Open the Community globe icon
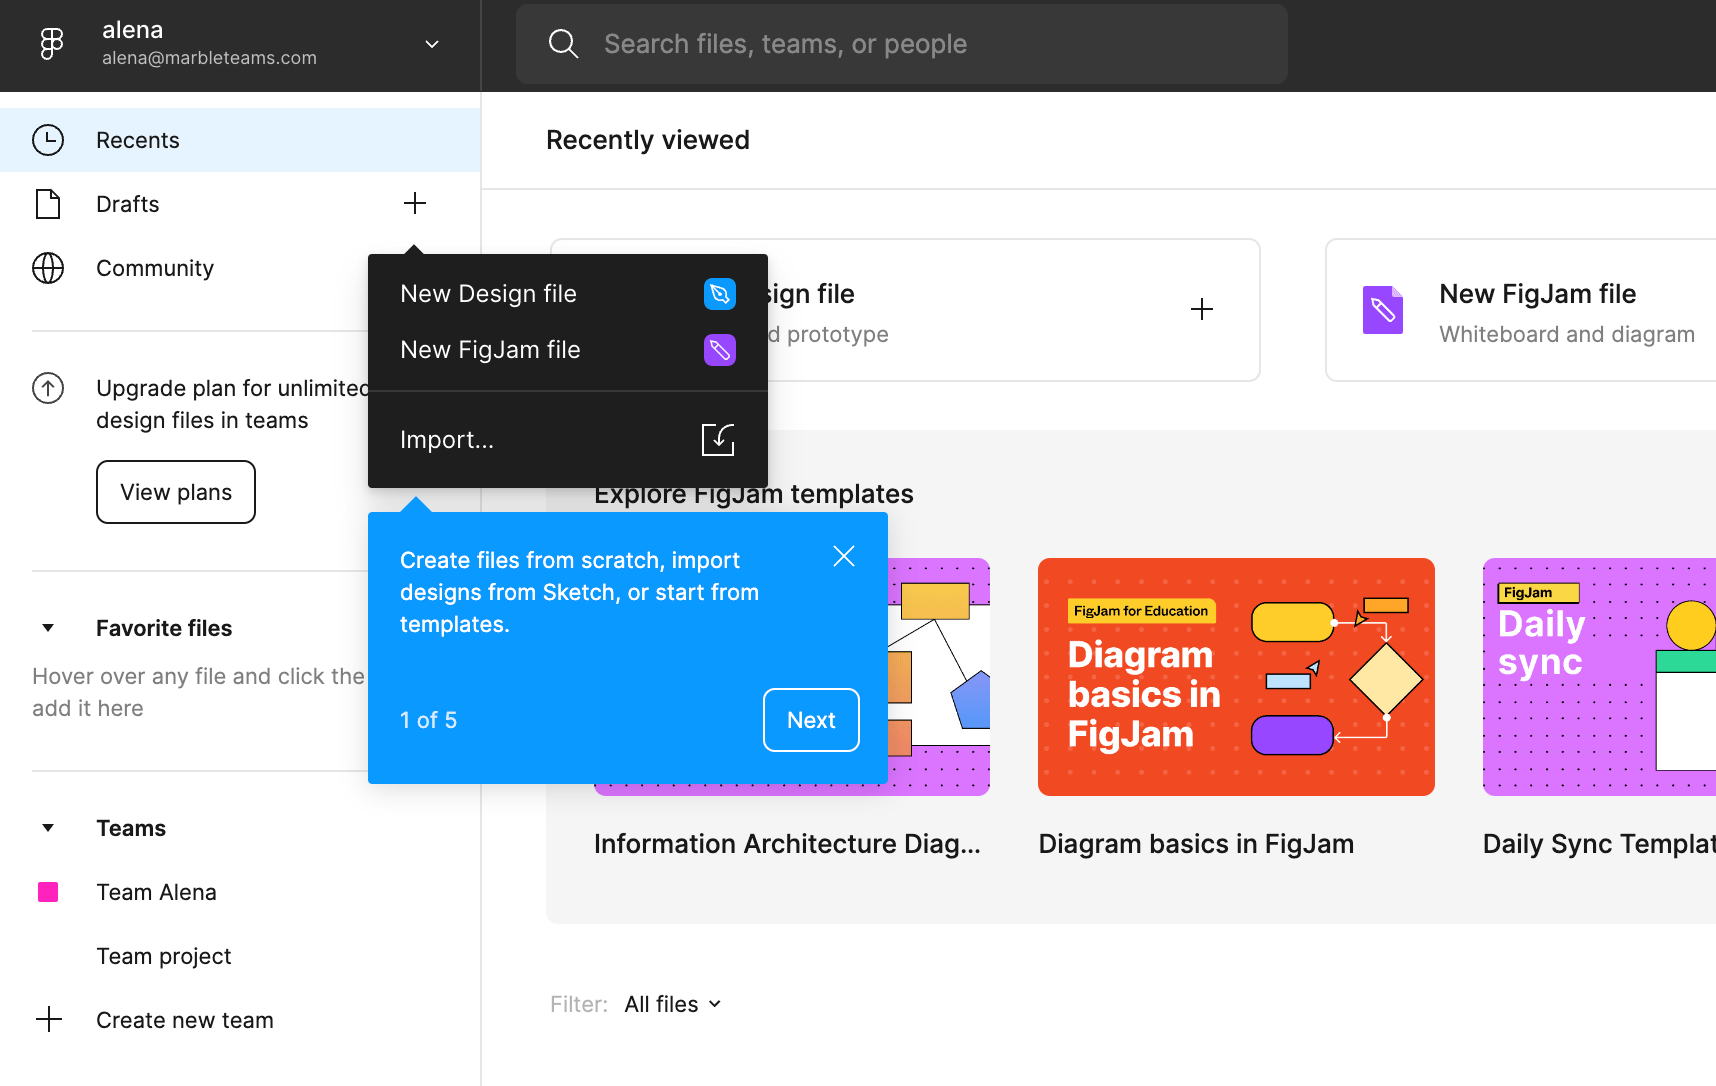1716x1086 pixels. pyautogui.click(x=48, y=268)
